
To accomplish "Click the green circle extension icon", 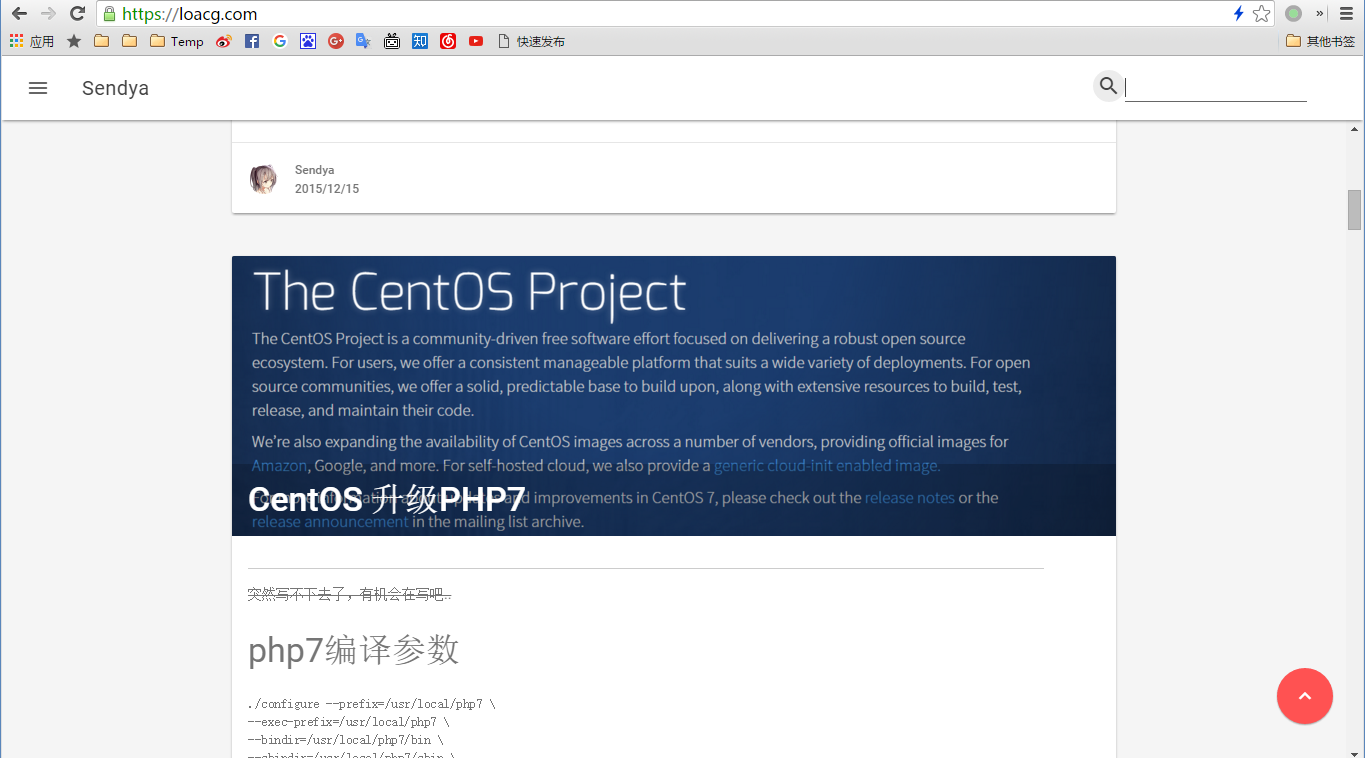I will point(1293,14).
